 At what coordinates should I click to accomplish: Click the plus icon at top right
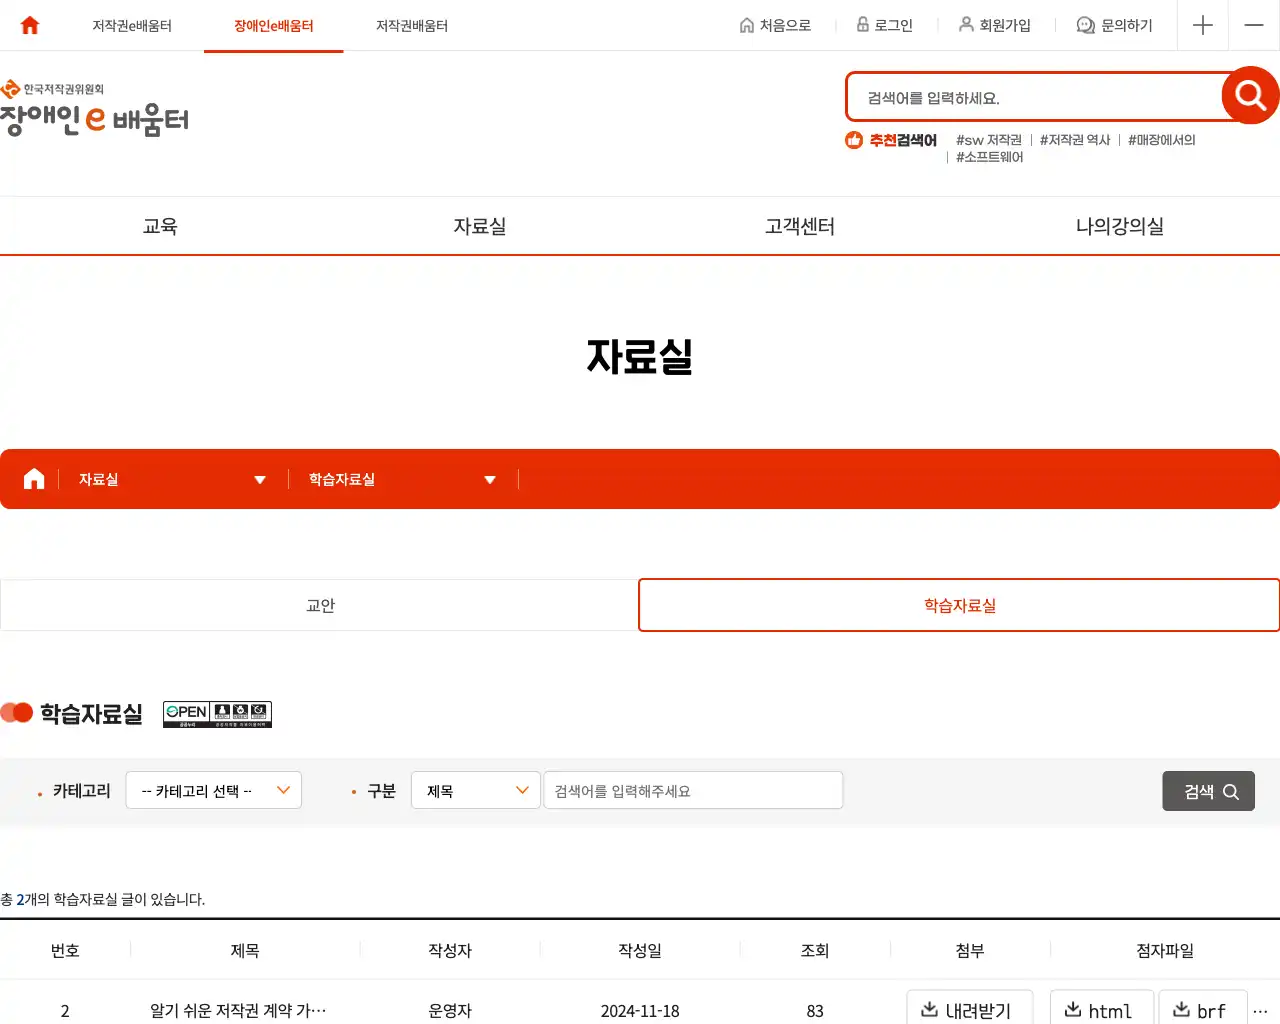click(1202, 25)
